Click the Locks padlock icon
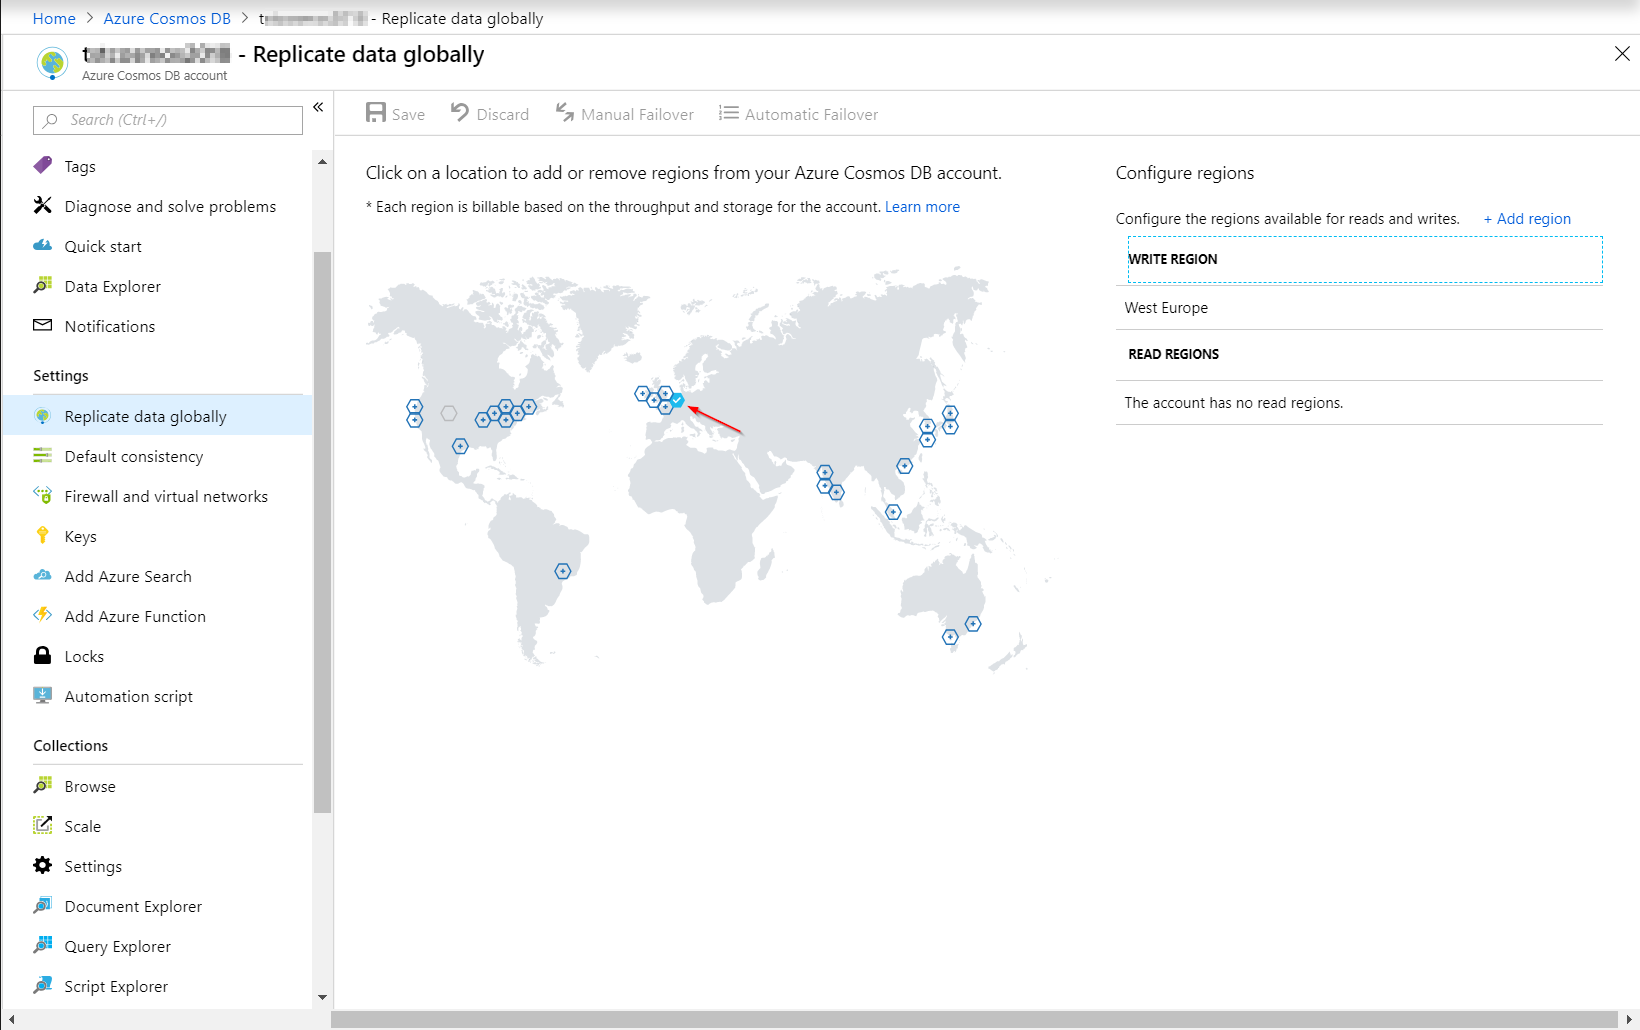The height and width of the screenshot is (1030, 1640). 42,655
